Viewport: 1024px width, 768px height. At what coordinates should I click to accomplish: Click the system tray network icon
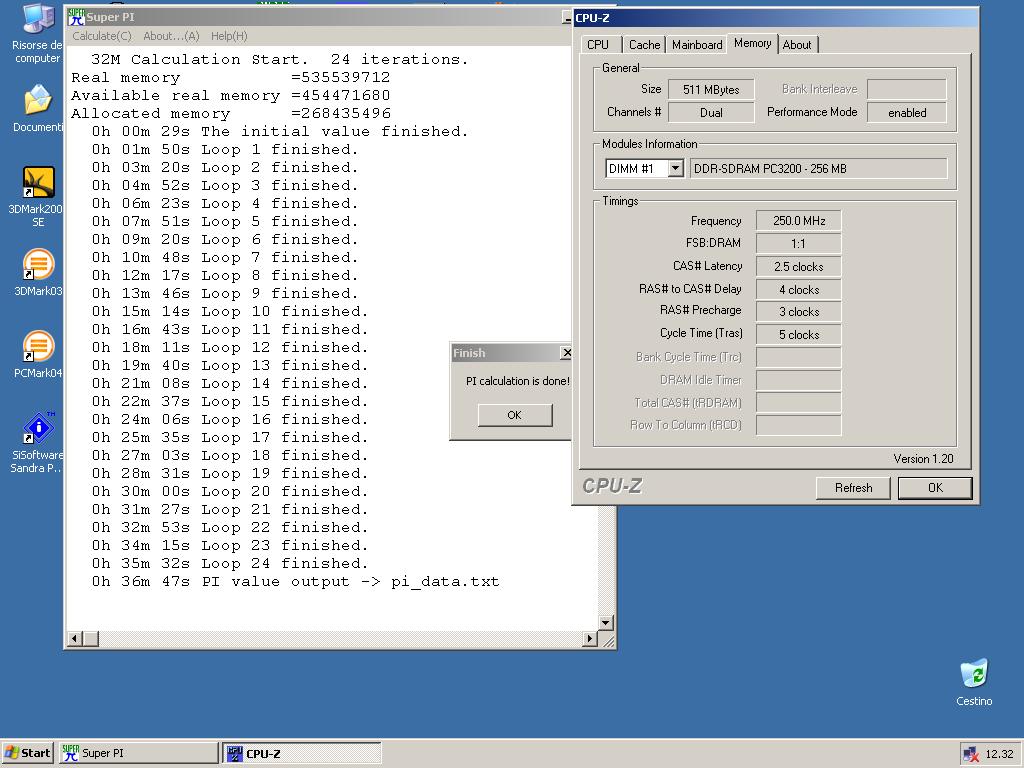pyautogui.click(x=970, y=754)
